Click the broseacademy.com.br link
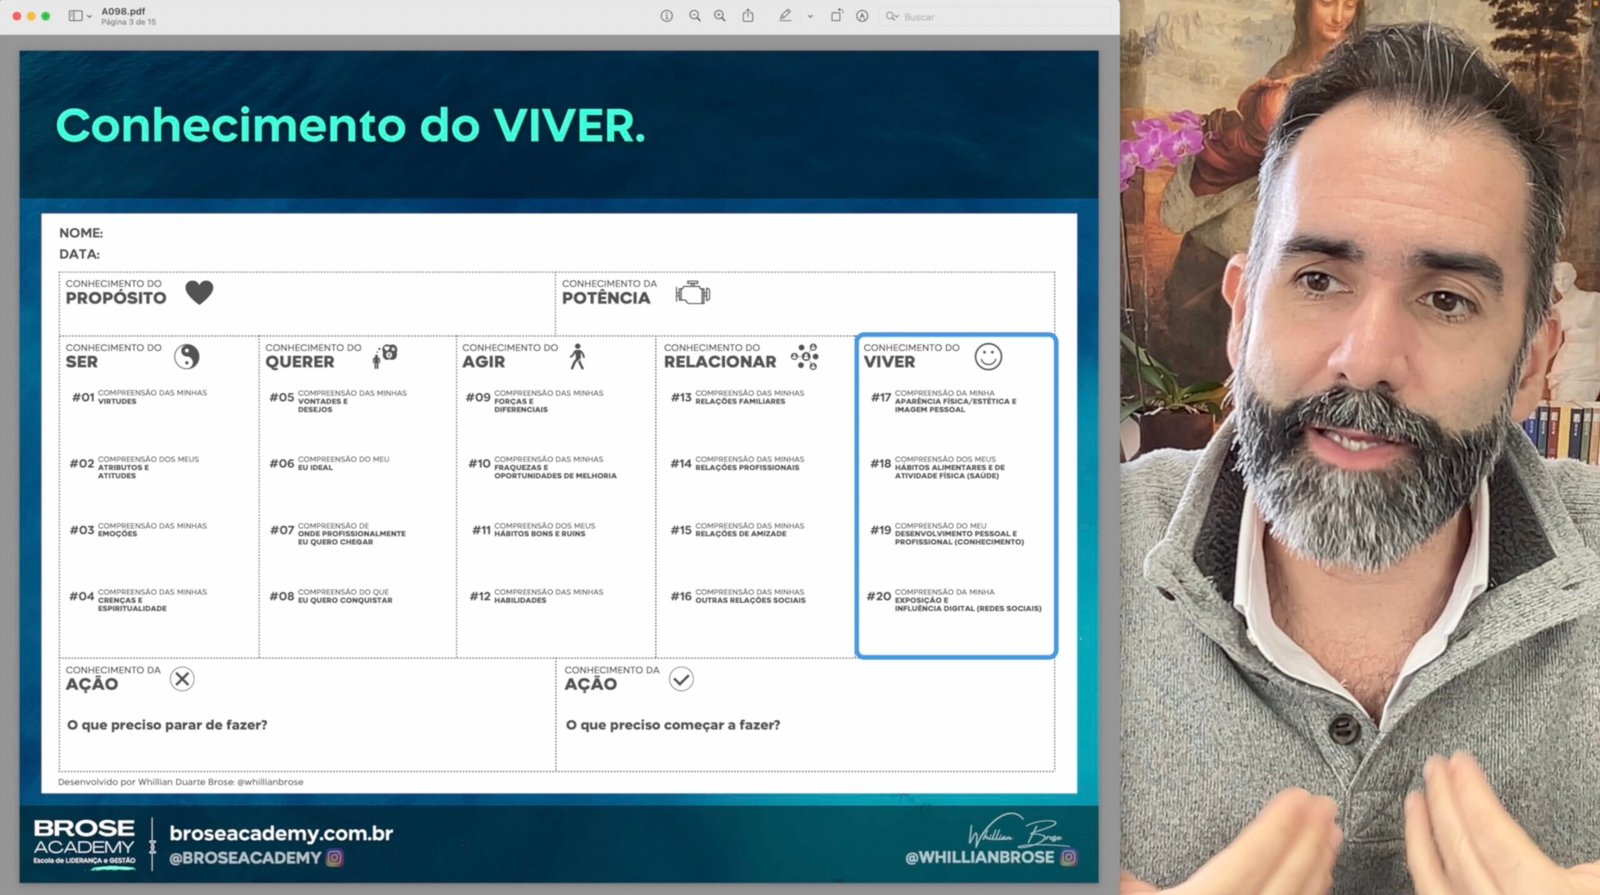Image resolution: width=1600 pixels, height=895 pixels. coord(281,833)
